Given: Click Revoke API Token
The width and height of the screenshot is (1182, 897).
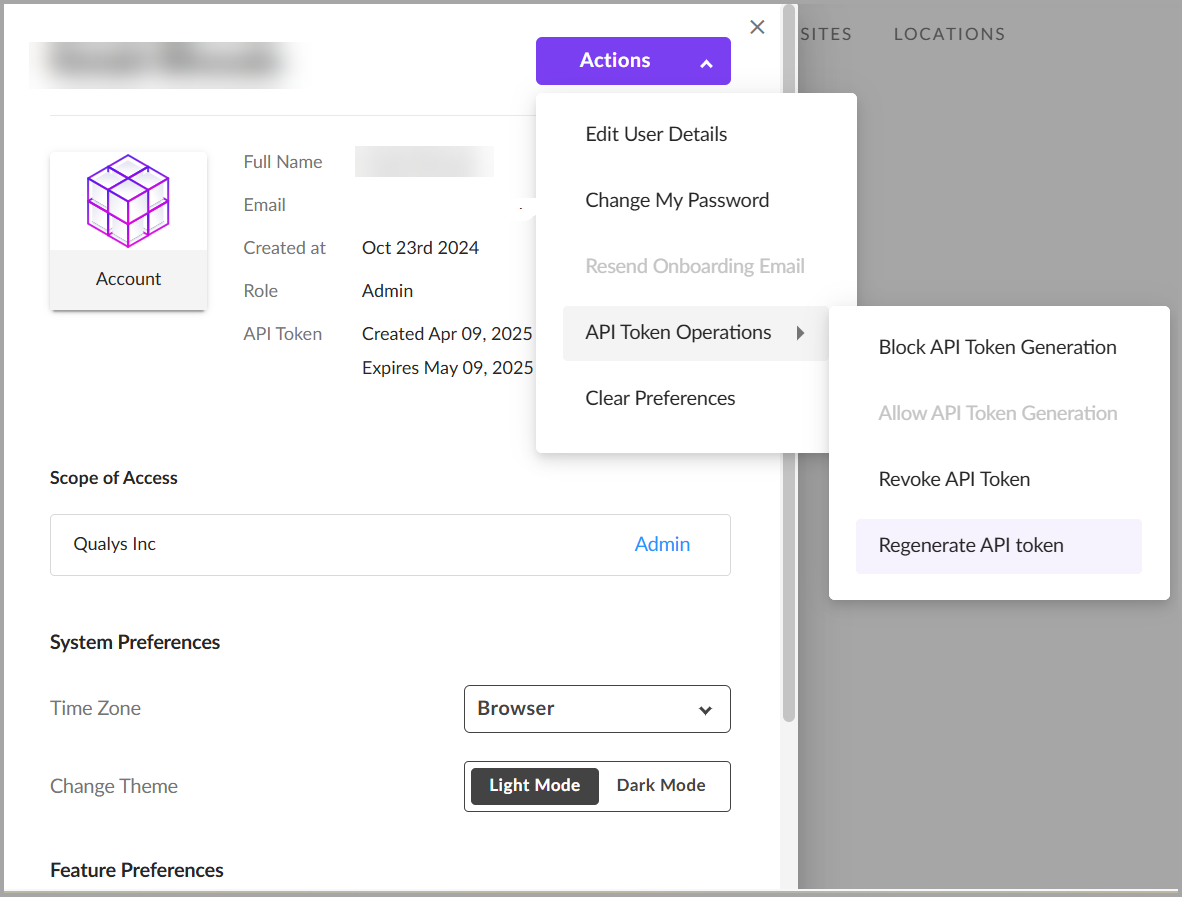Looking at the screenshot, I should click(x=954, y=480).
